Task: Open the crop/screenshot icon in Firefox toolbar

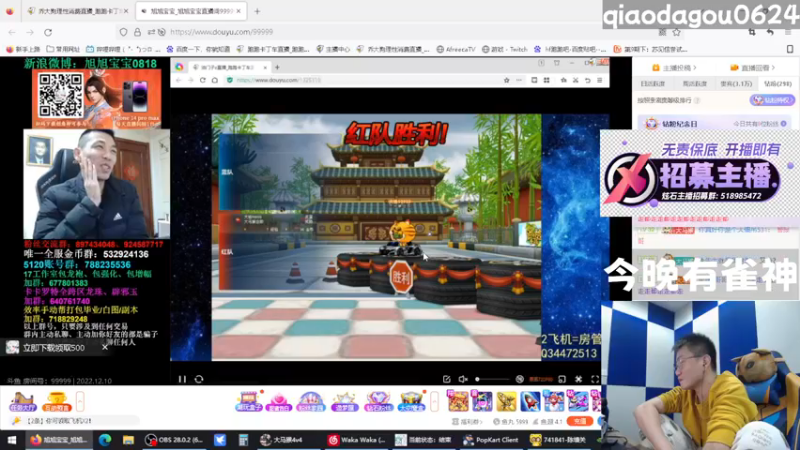Action: tap(752, 32)
